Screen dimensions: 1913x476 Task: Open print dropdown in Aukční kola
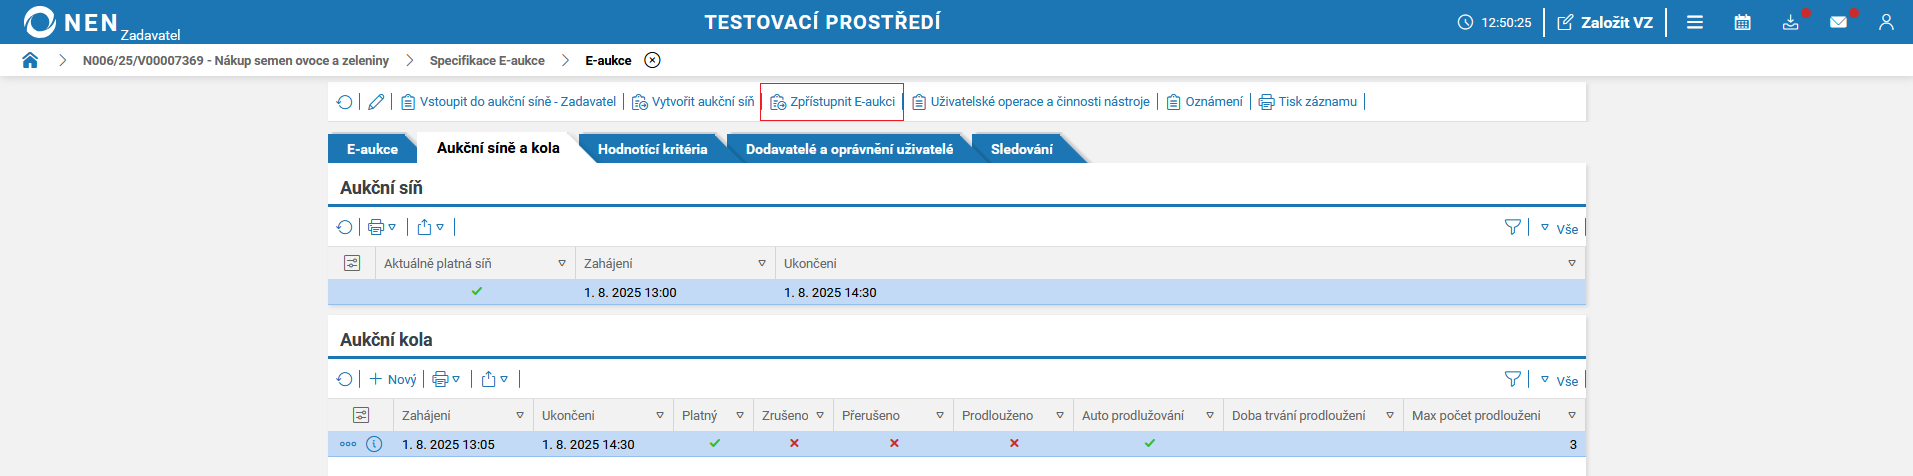point(446,379)
